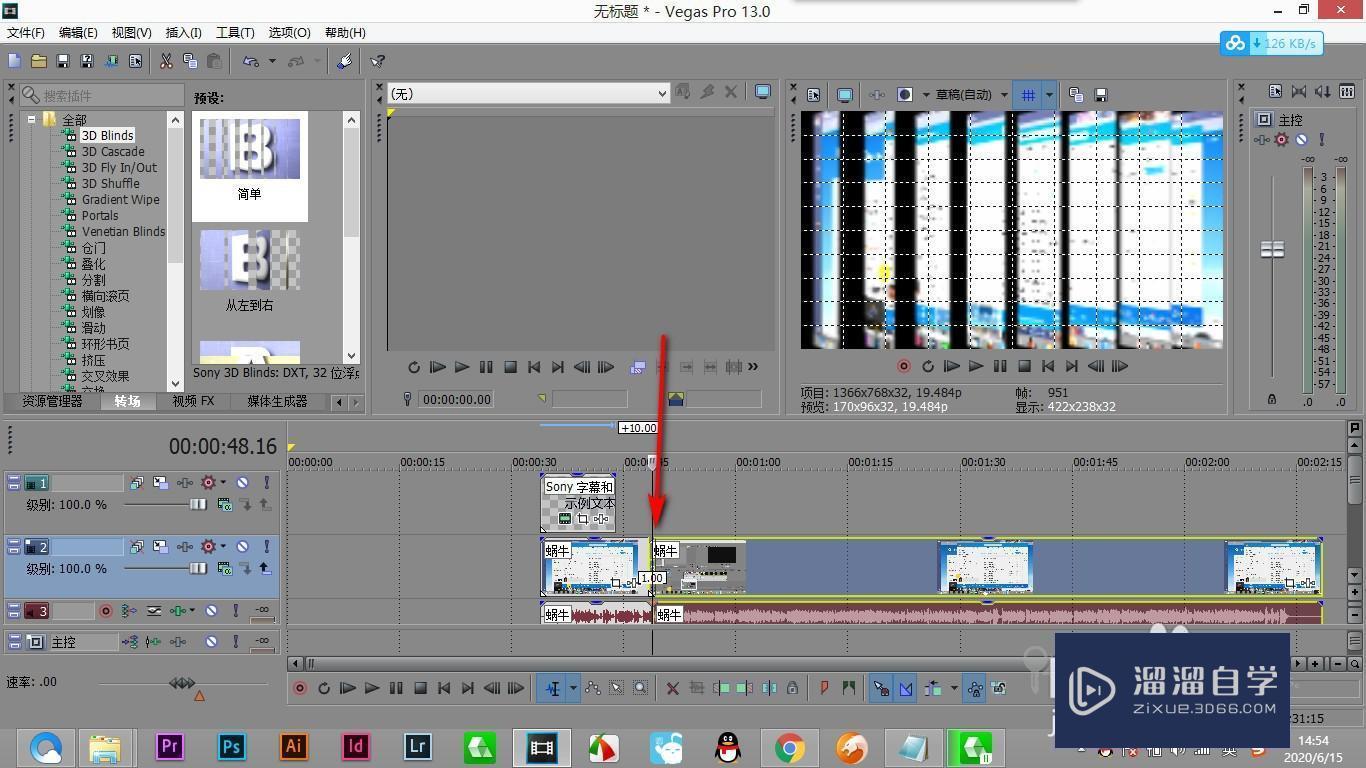Image resolution: width=1366 pixels, height=768 pixels.
Task: Open Google Chrome from the taskbar
Action: [789, 747]
